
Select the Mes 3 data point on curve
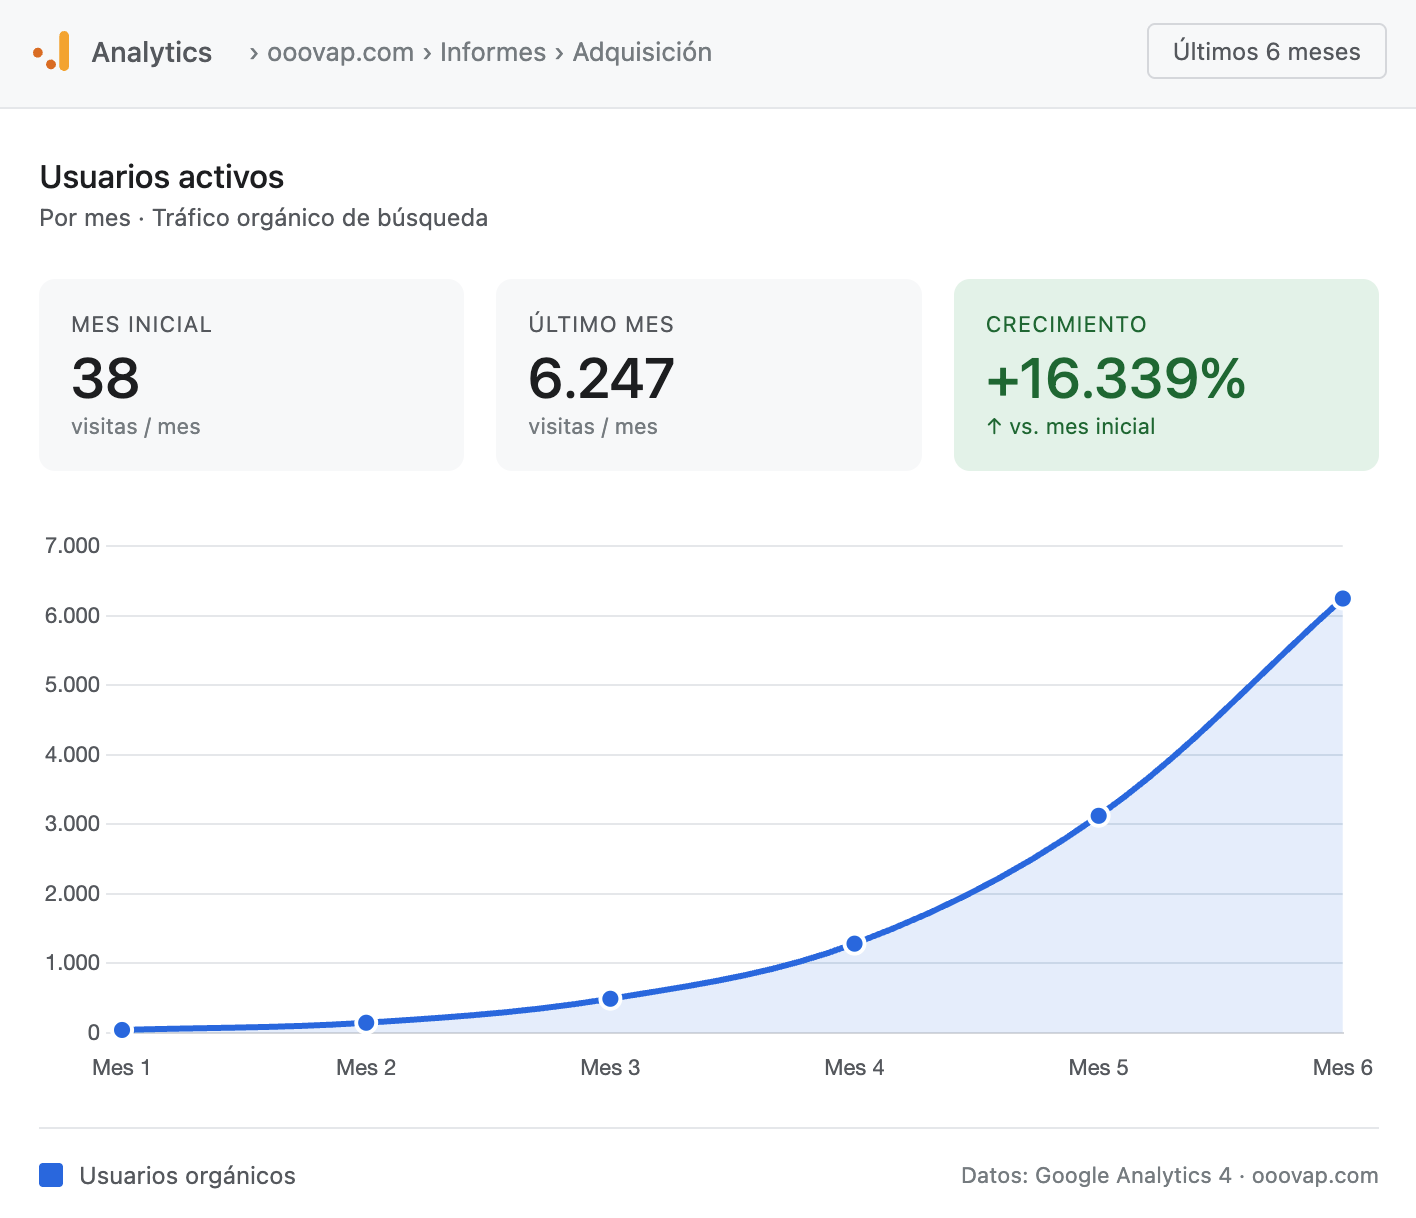(x=610, y=998)
